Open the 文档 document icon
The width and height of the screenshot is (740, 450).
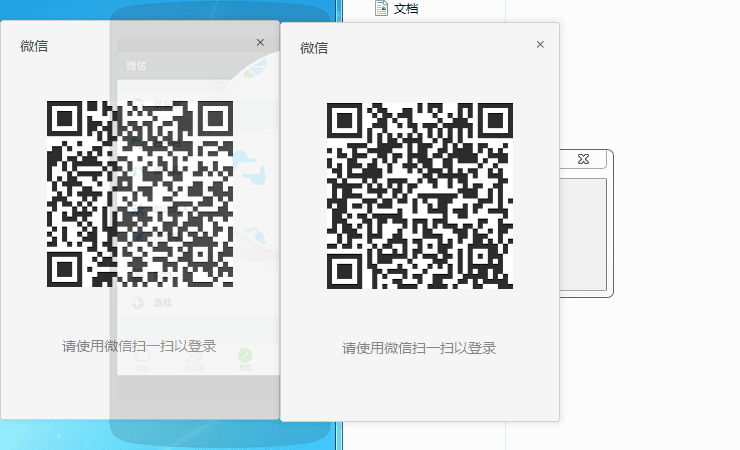pyautogui.click(x=381, y=8)
